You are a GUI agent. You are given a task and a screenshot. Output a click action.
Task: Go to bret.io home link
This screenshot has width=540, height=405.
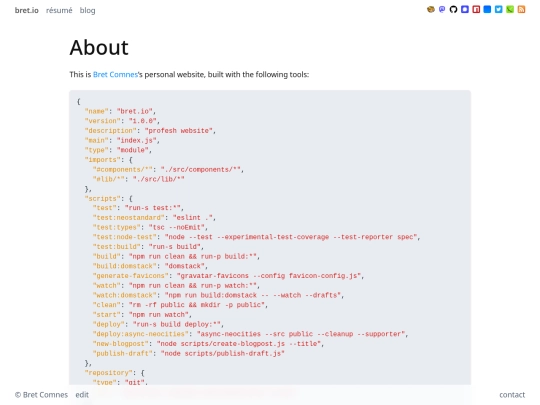pos(27,10)
